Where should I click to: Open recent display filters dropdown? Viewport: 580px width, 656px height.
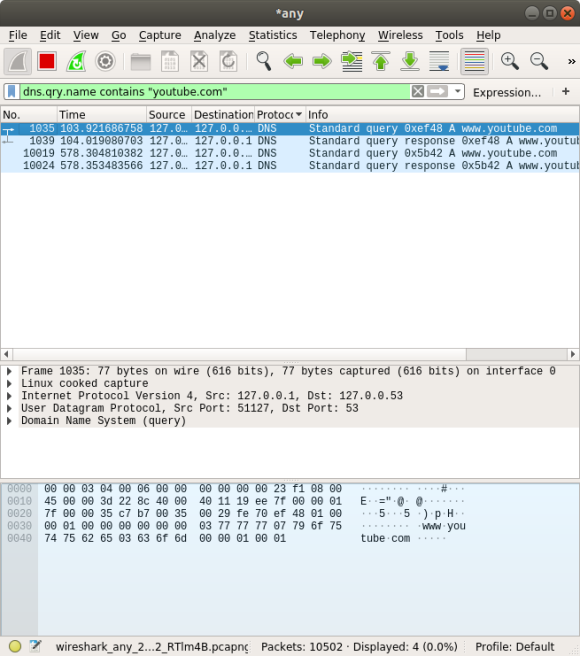coord(457,91)
